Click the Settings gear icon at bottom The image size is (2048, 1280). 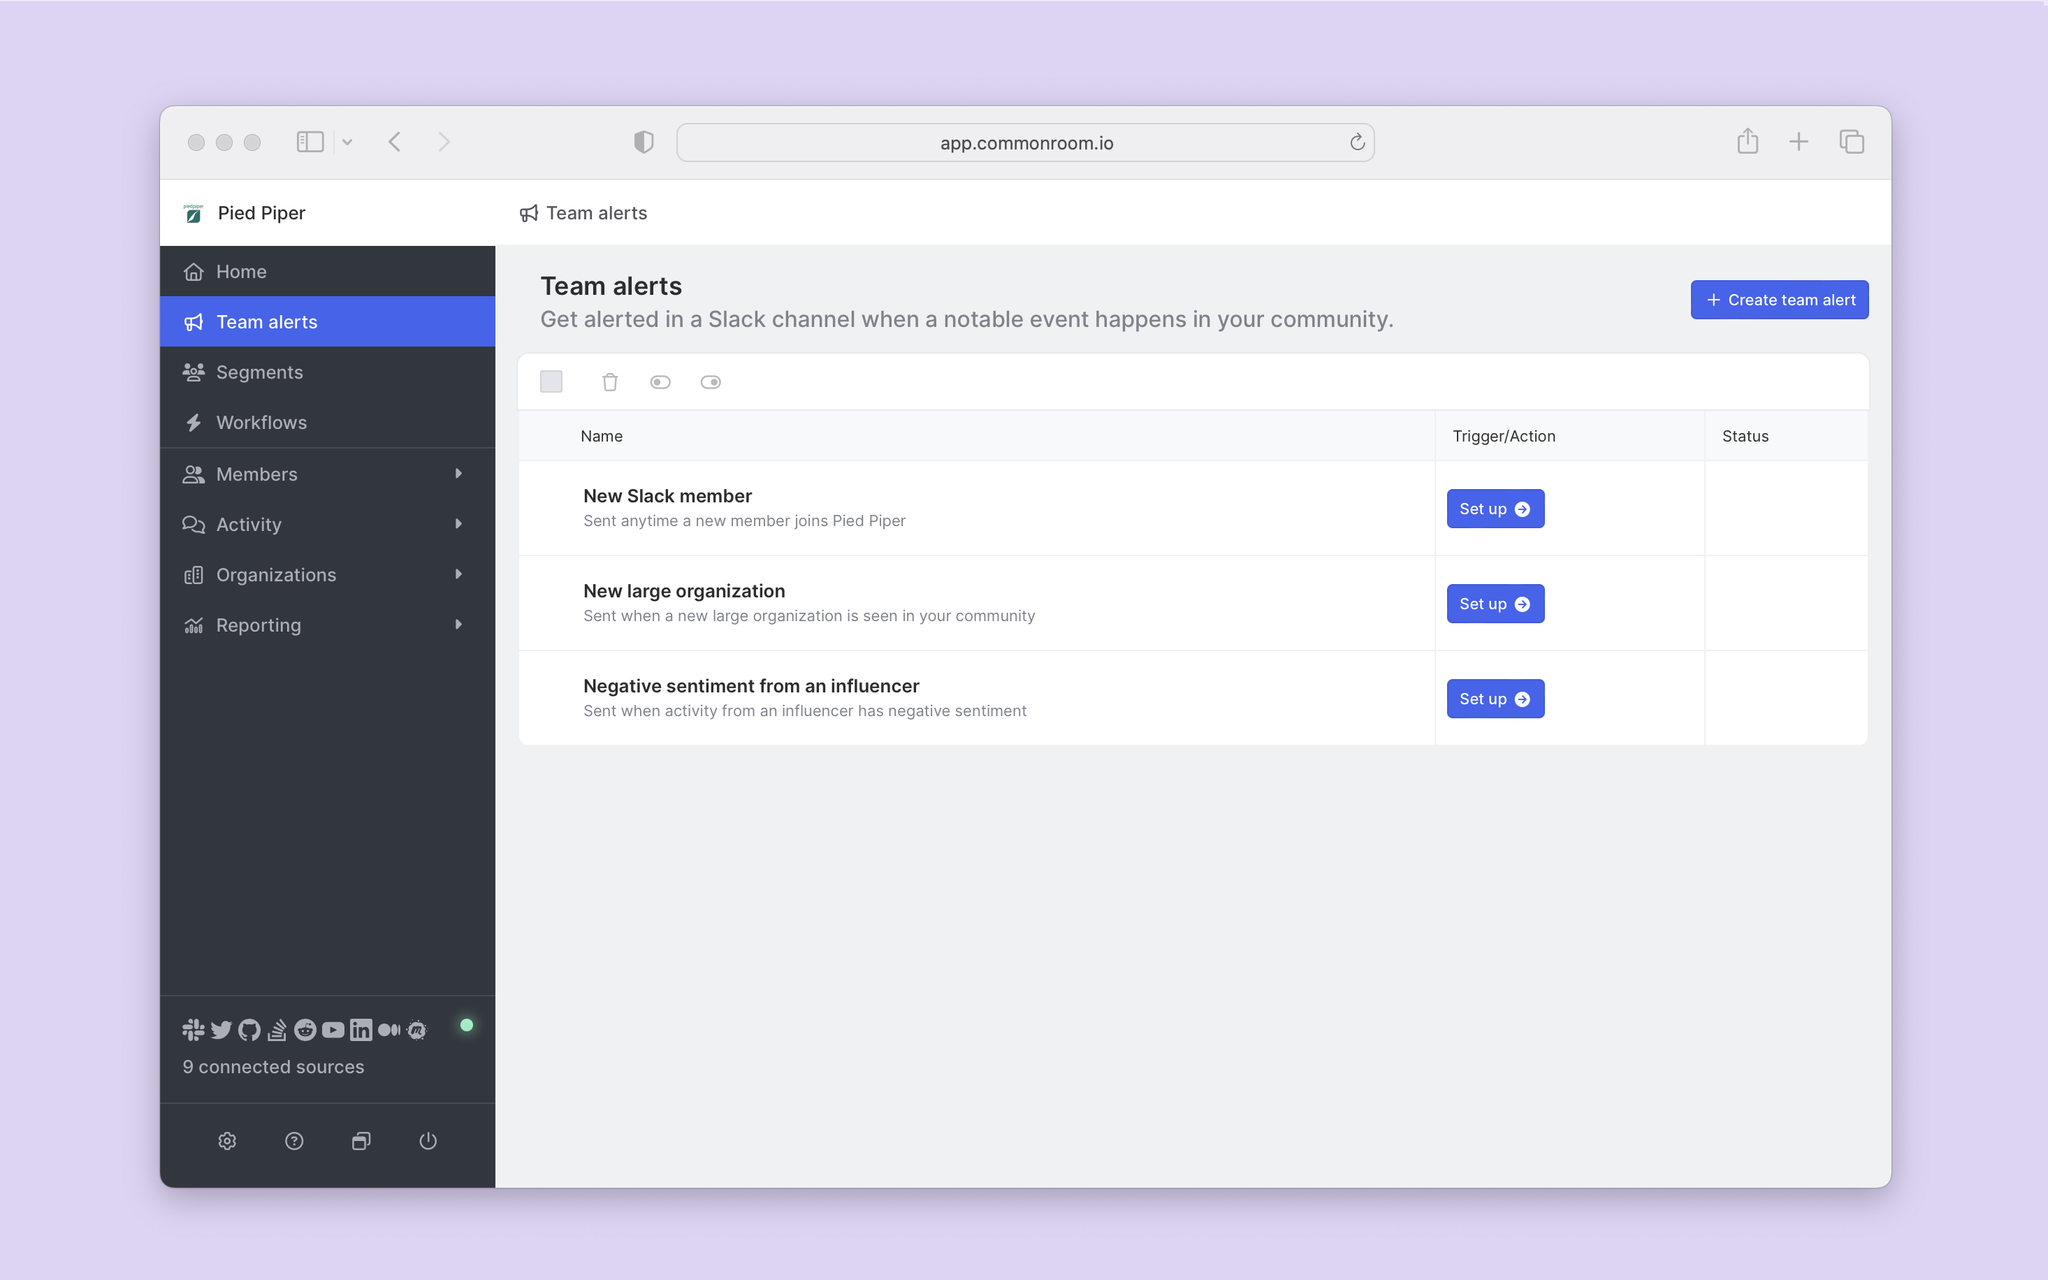pos(227,1140)
